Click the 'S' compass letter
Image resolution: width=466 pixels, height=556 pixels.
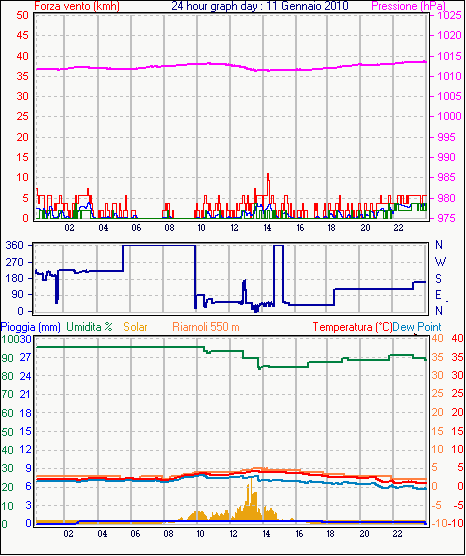point(439,279)
